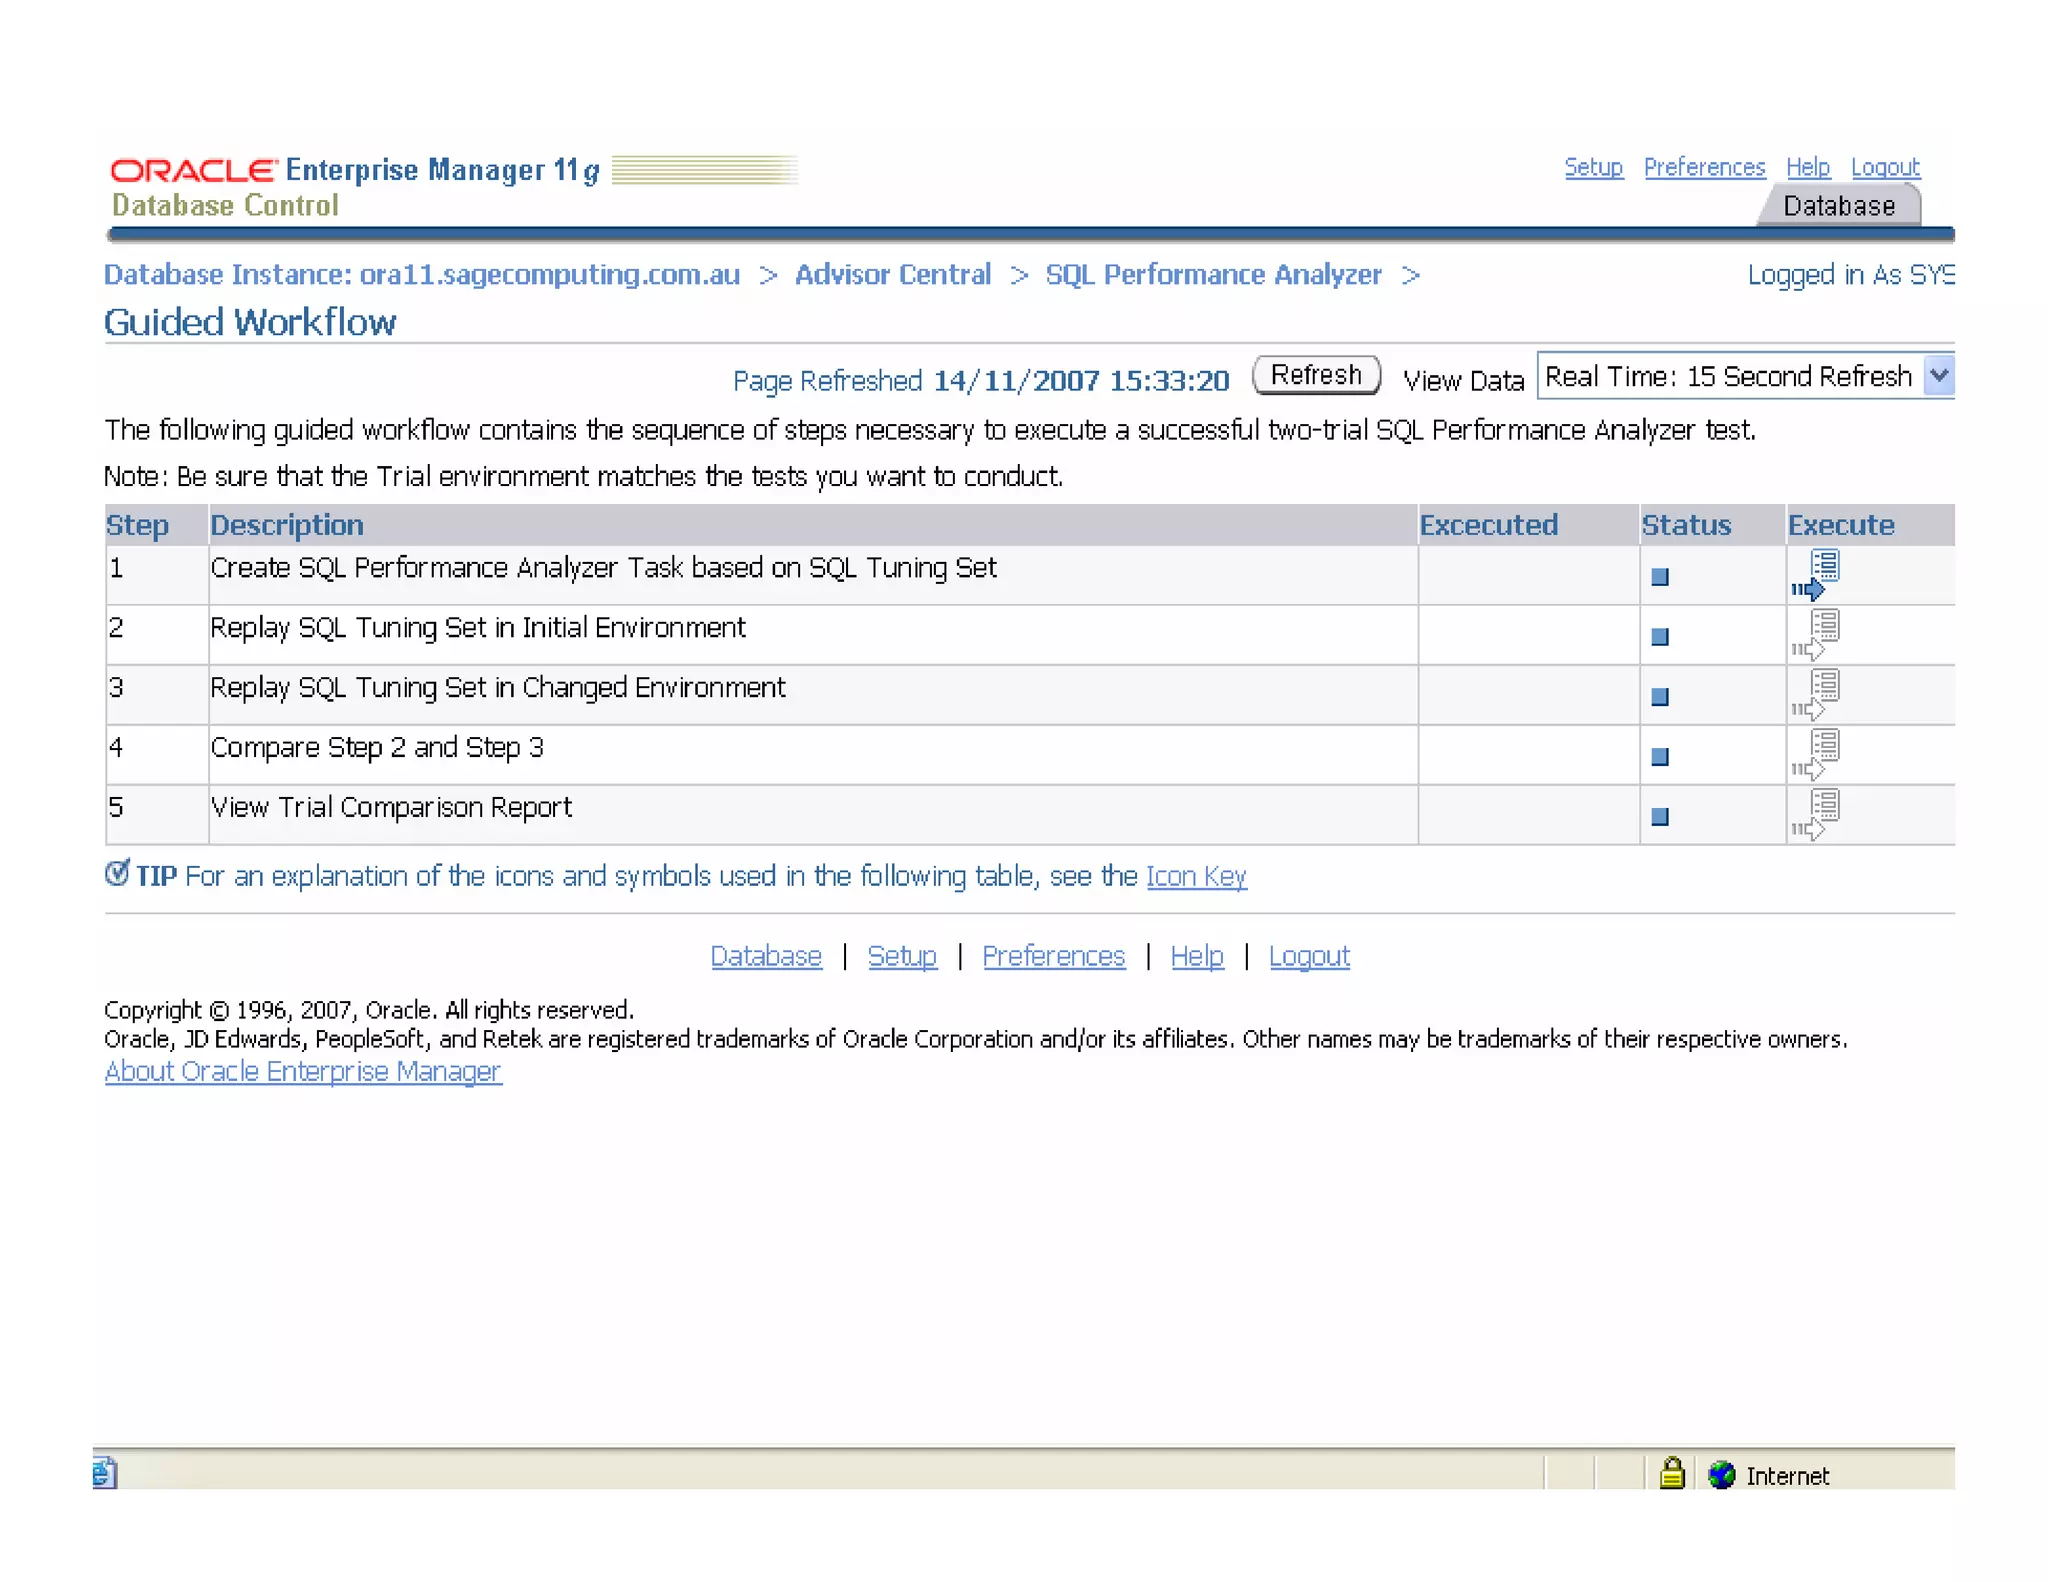Click the page refreshed timestamp 14/11/2007 15:33:20

click(1081, 381)
